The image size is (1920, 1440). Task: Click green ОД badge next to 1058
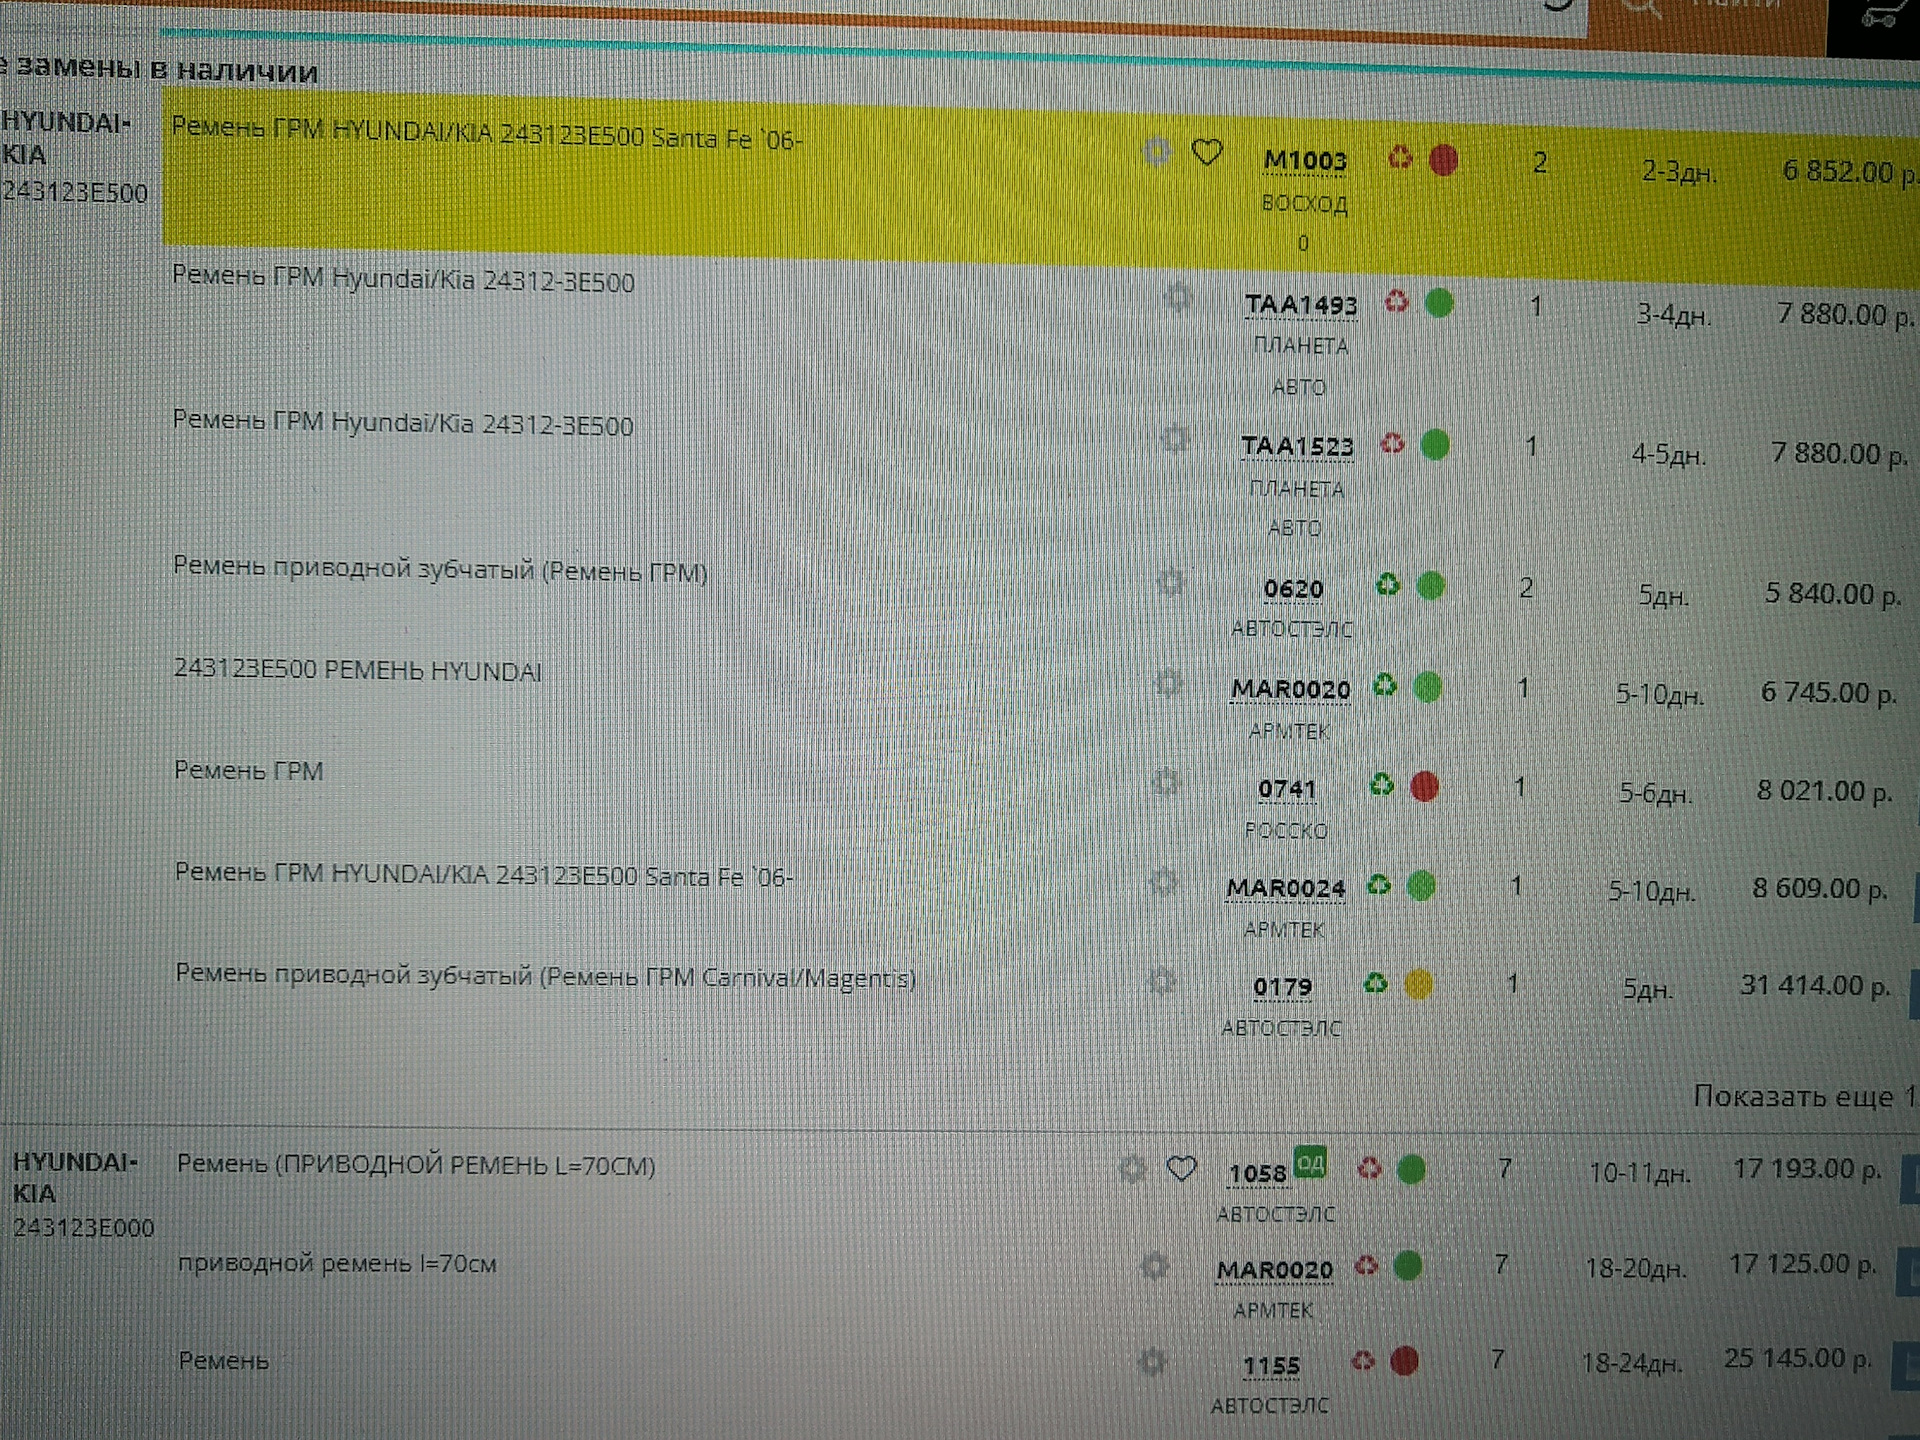coord(1309,1162)
